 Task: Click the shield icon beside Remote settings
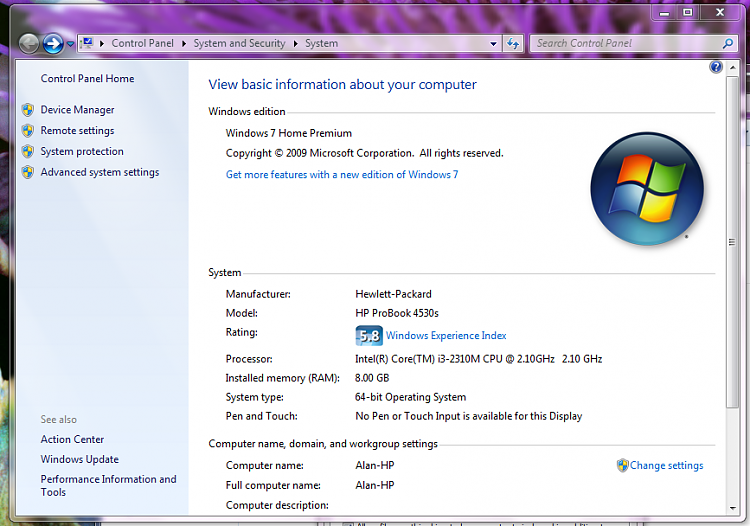coord(28,131)
